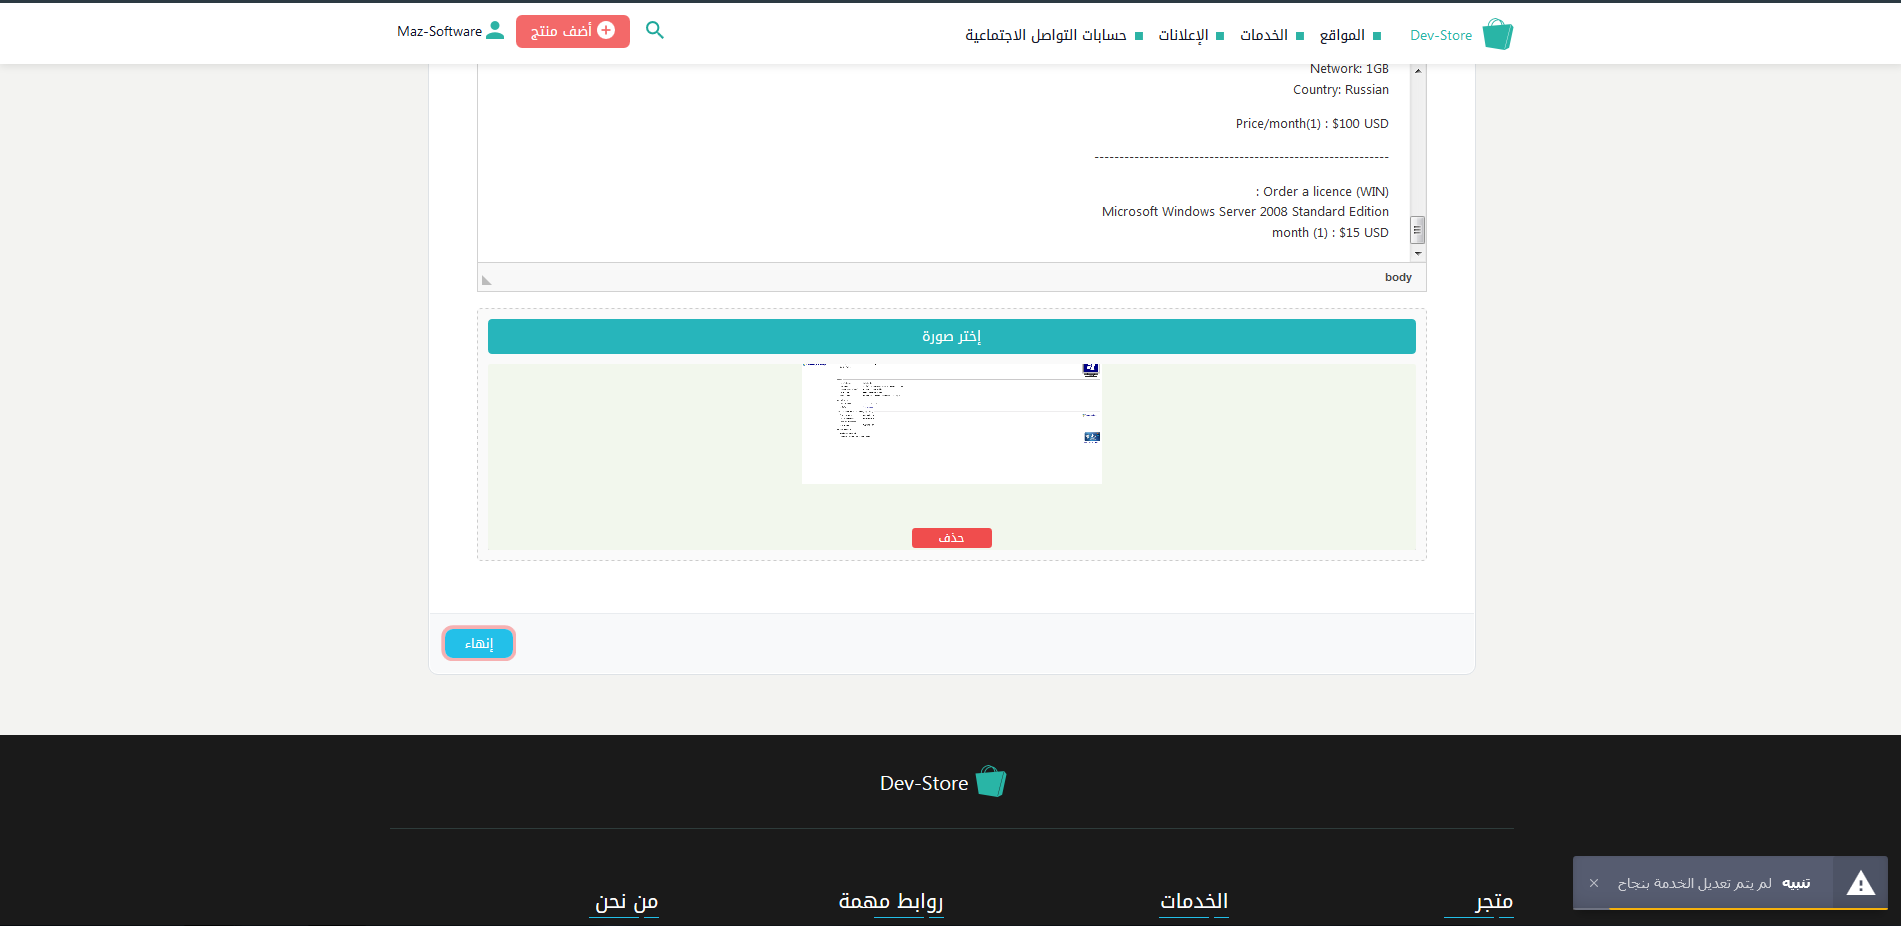Click the magnifier search icon in header
The height and width of the screenshot is (926, 1901).
click(x=655, y=31)
